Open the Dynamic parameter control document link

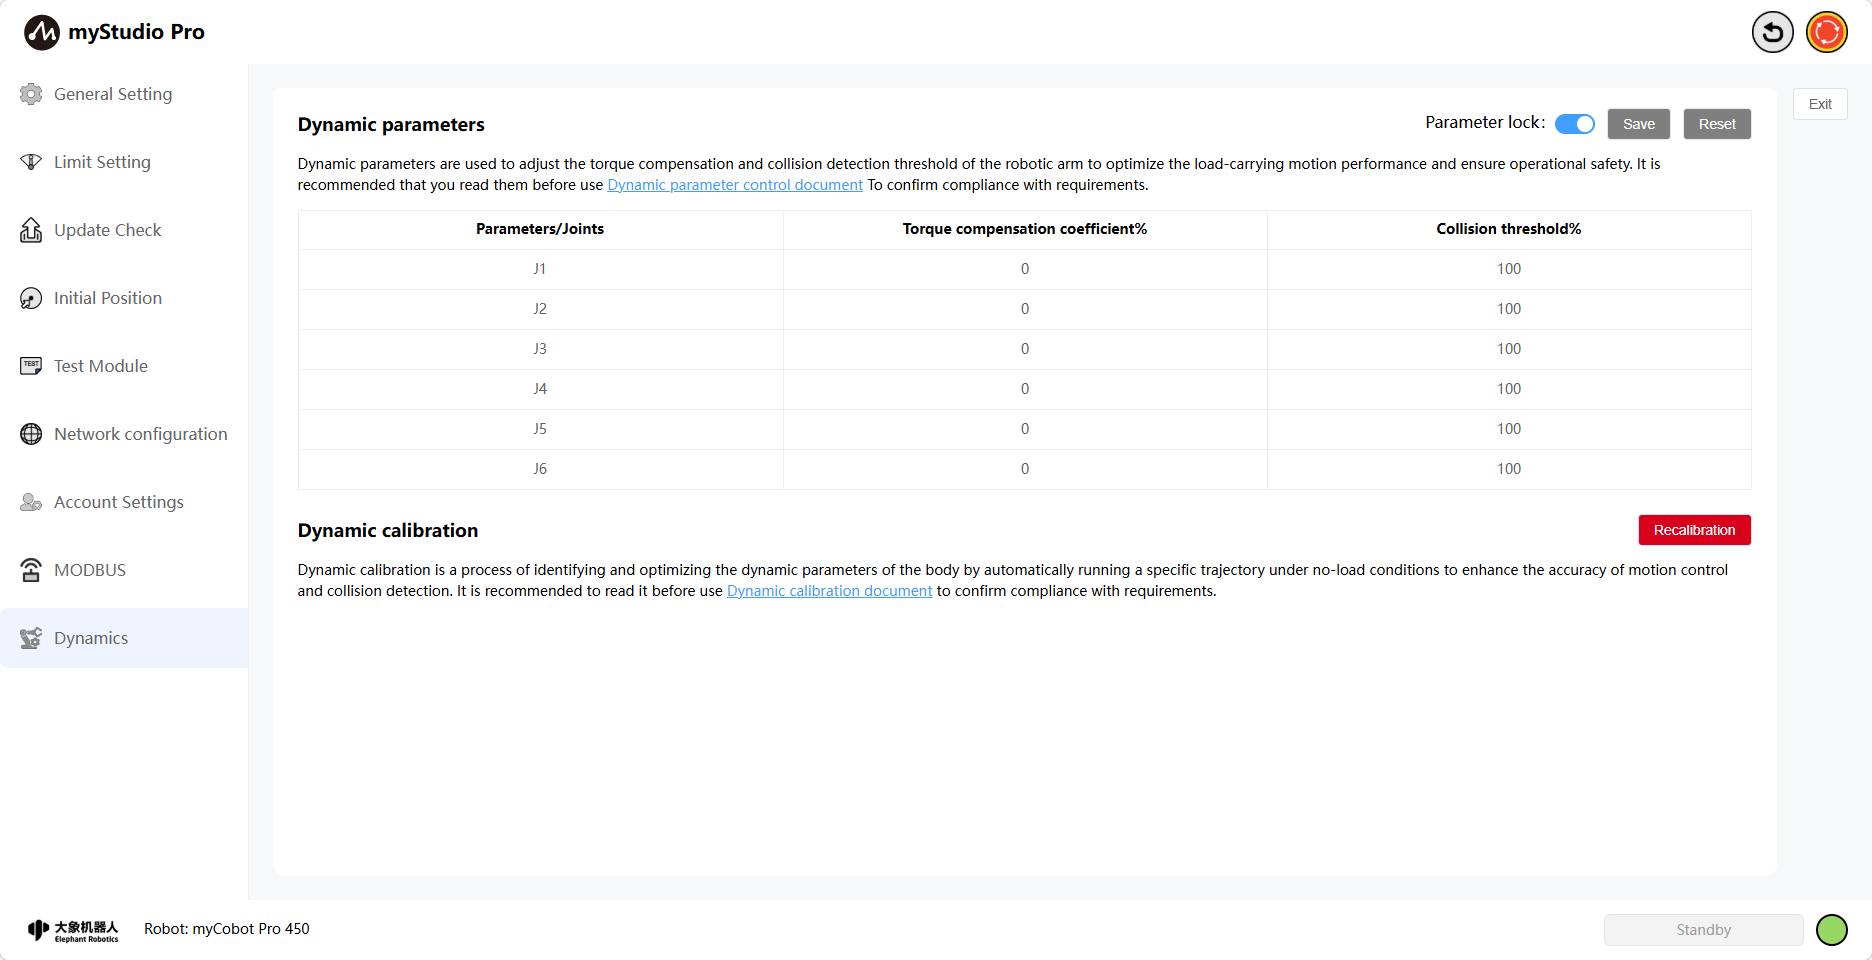pyautogui.click(x=734, y=185)
